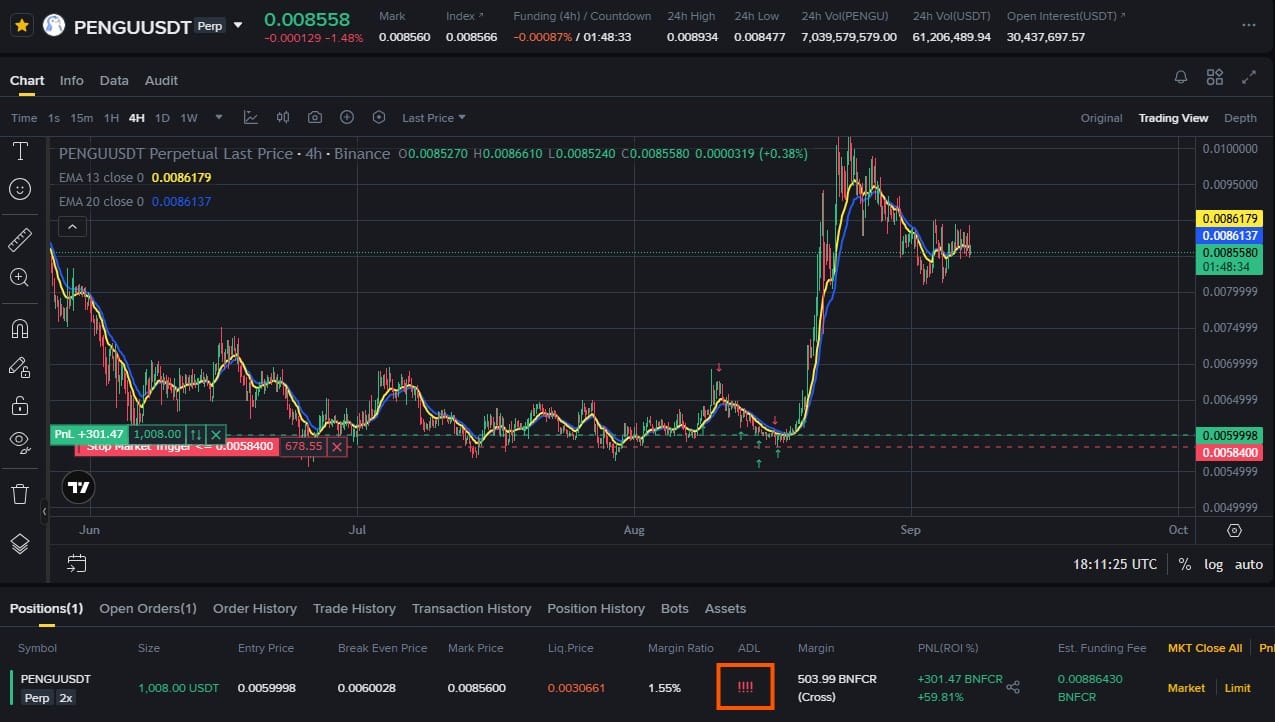Select the zoom-in magnifier tool
Screen dimensions: 1275x722
click(x=19, y=278)
